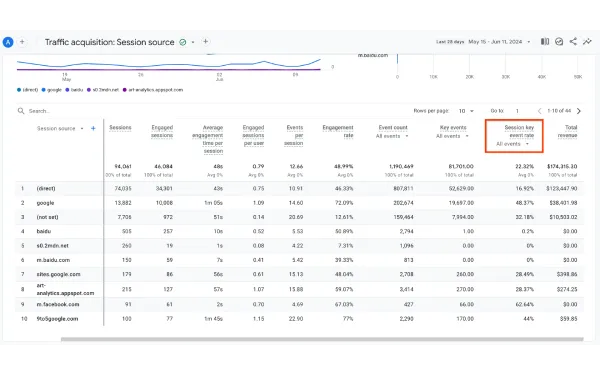The image size is (600, 375).
Task: Sort by Engagement rate column header
Action: point(338,131)
